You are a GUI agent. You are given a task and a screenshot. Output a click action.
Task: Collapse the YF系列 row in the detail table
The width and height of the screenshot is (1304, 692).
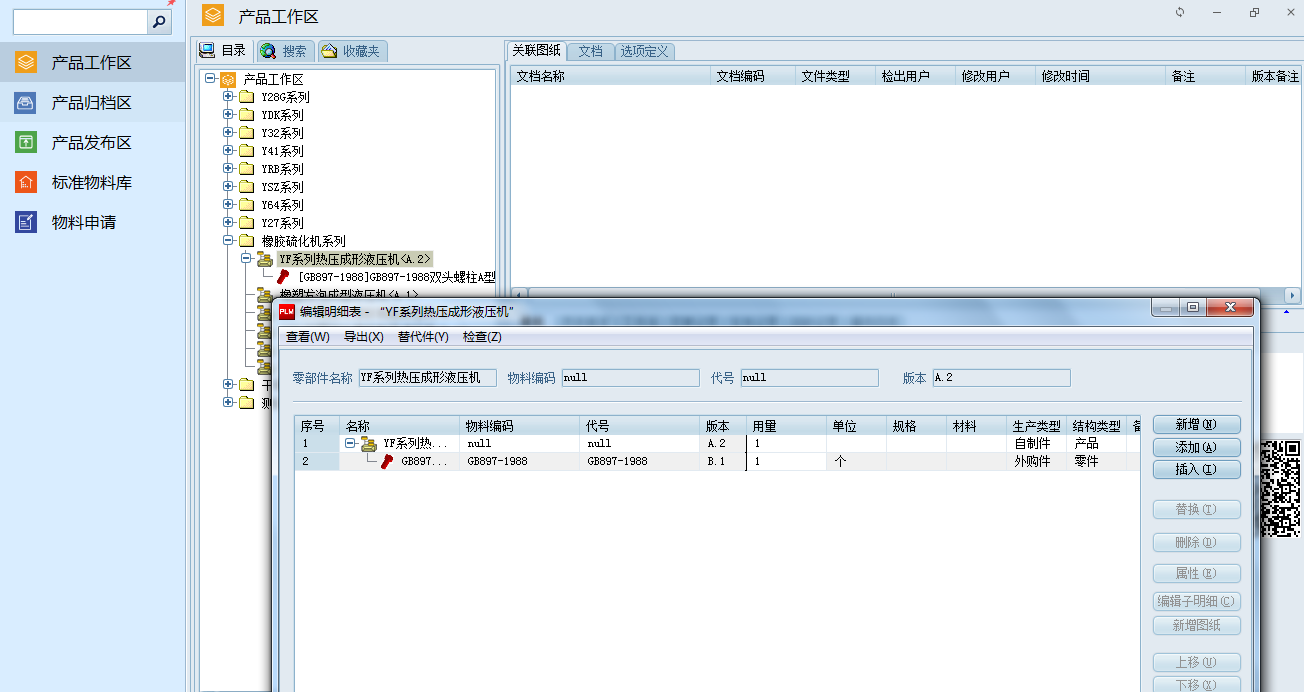point(351,443)
